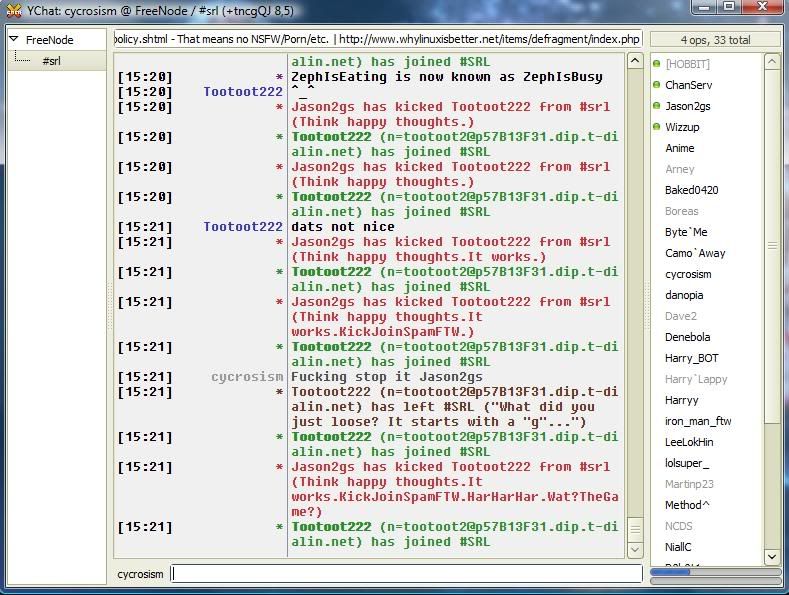Select user Harry_BOT in user list
Screen dimensions: 789x595
[691, 358]
